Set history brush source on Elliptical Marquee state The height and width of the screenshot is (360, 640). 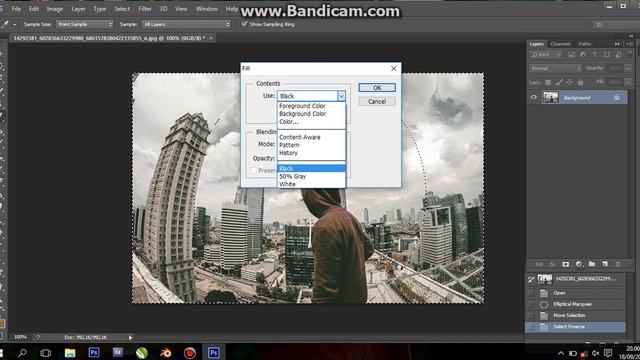(x=531, y=304)
